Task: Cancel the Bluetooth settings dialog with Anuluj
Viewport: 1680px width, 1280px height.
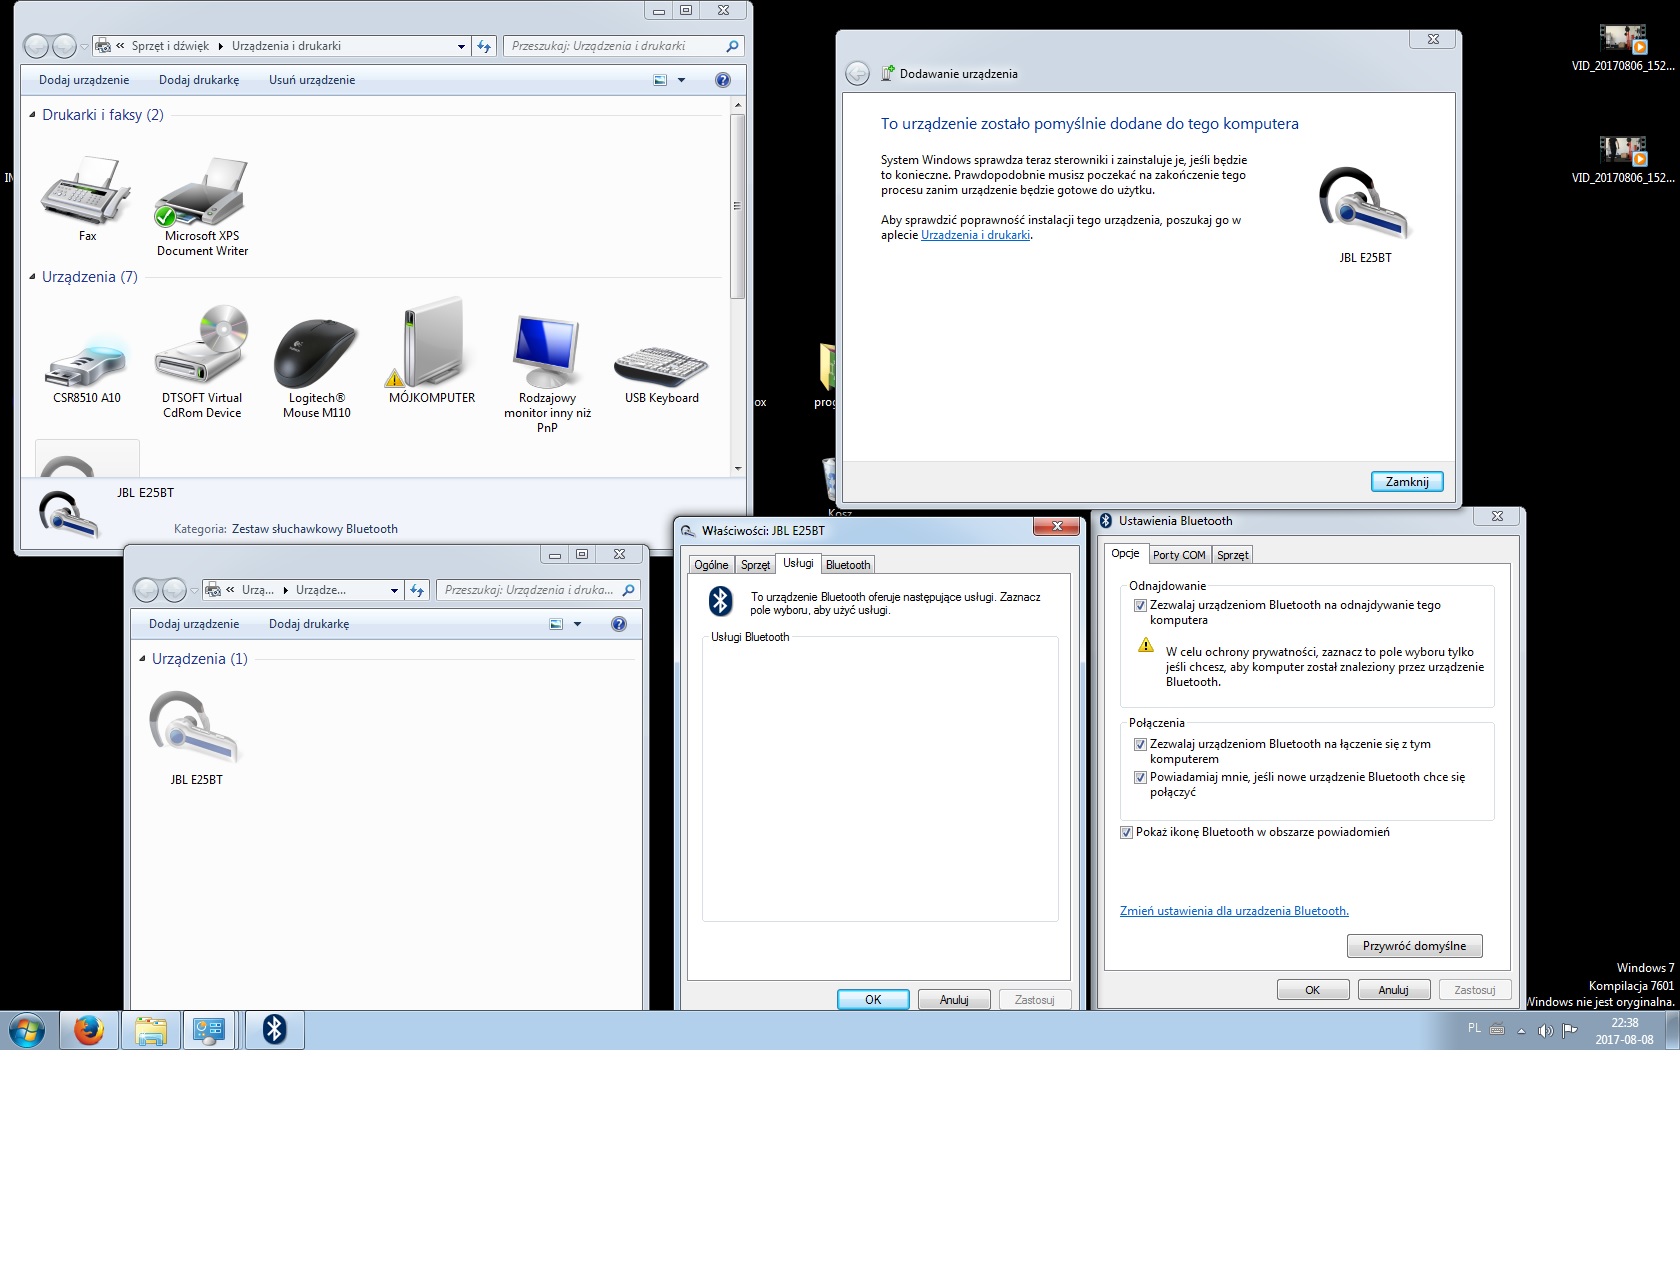Action: point(1393,990)
